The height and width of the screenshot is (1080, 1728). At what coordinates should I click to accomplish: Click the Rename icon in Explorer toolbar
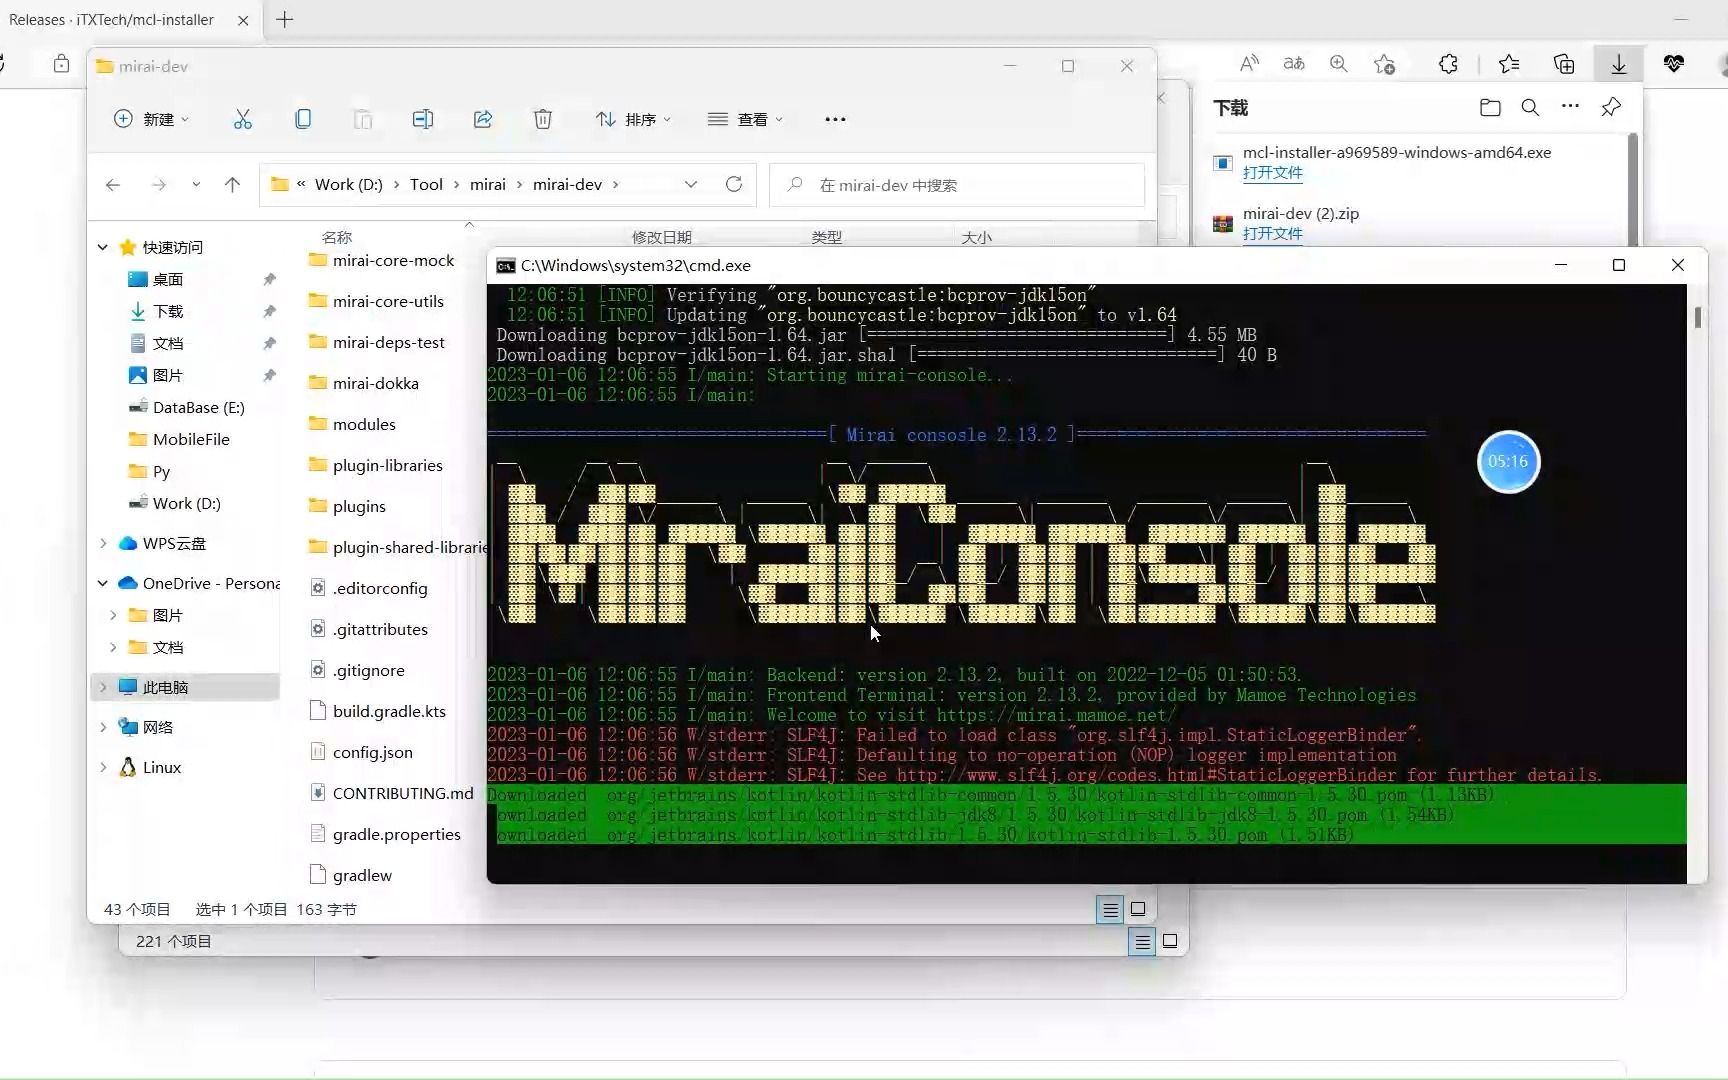[x=423, y=119]
